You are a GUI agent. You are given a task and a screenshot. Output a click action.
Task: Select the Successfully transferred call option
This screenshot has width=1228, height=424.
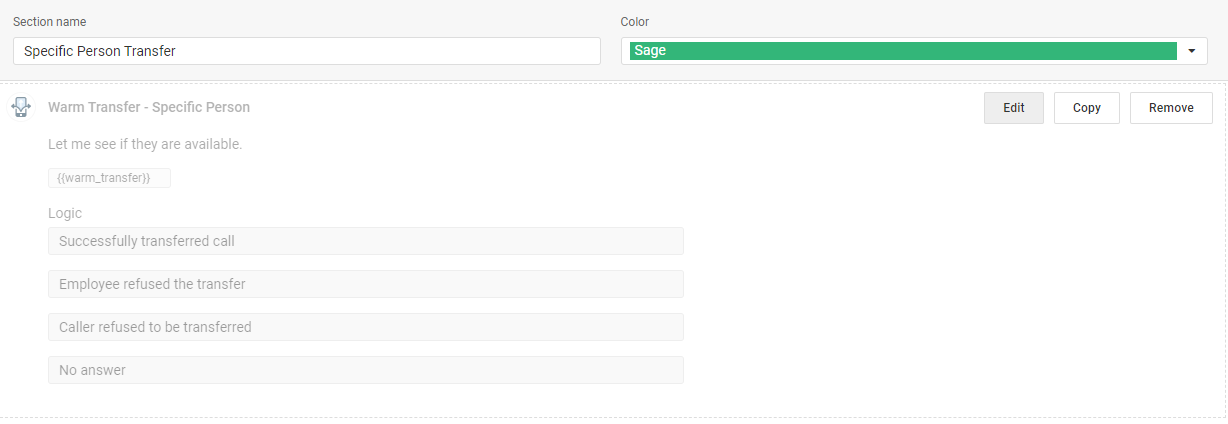(x=366, y=241)
